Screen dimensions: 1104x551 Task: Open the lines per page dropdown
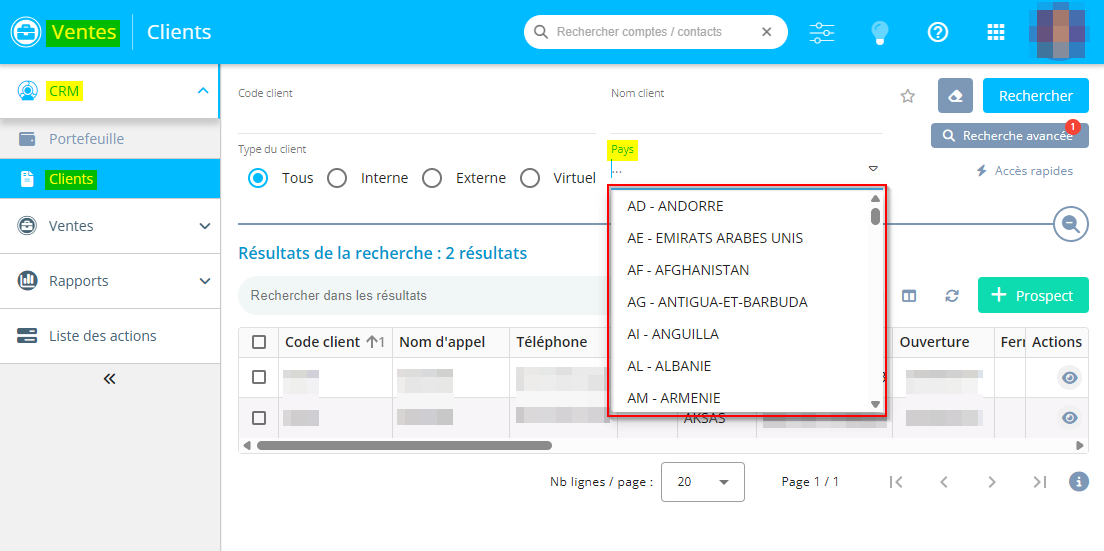pos(703,481)
